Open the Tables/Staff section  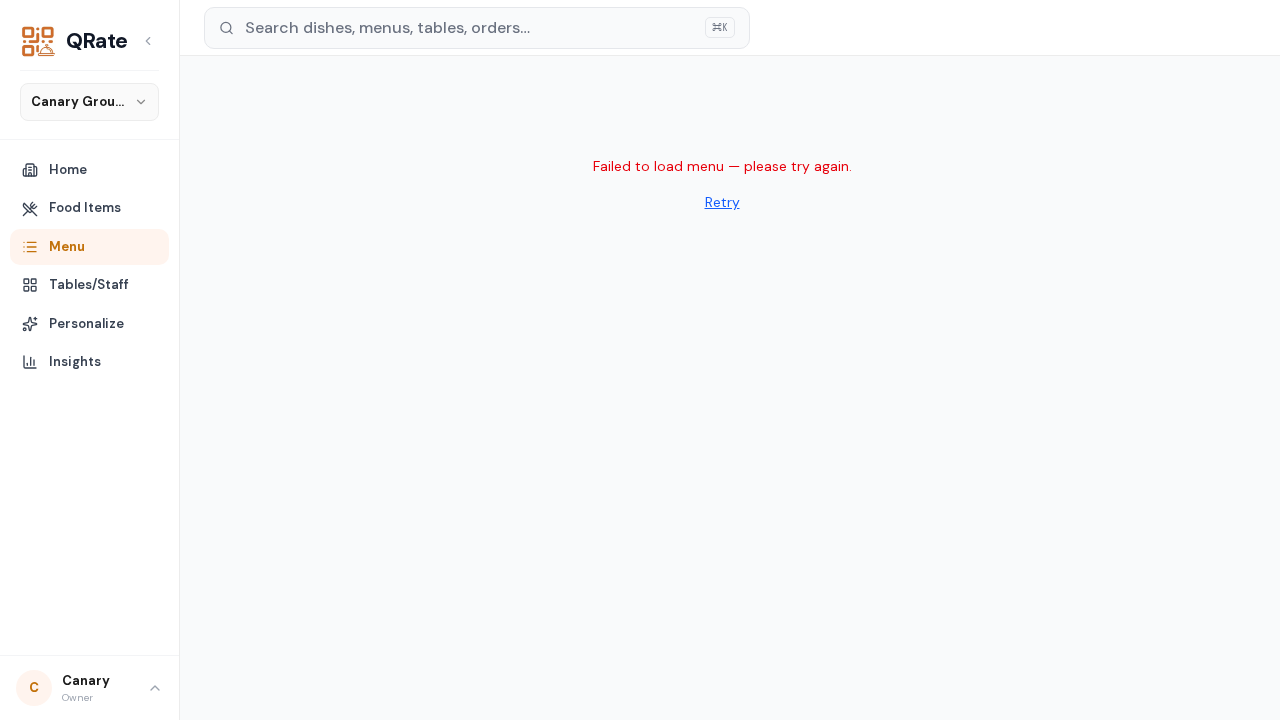(89, 285)
